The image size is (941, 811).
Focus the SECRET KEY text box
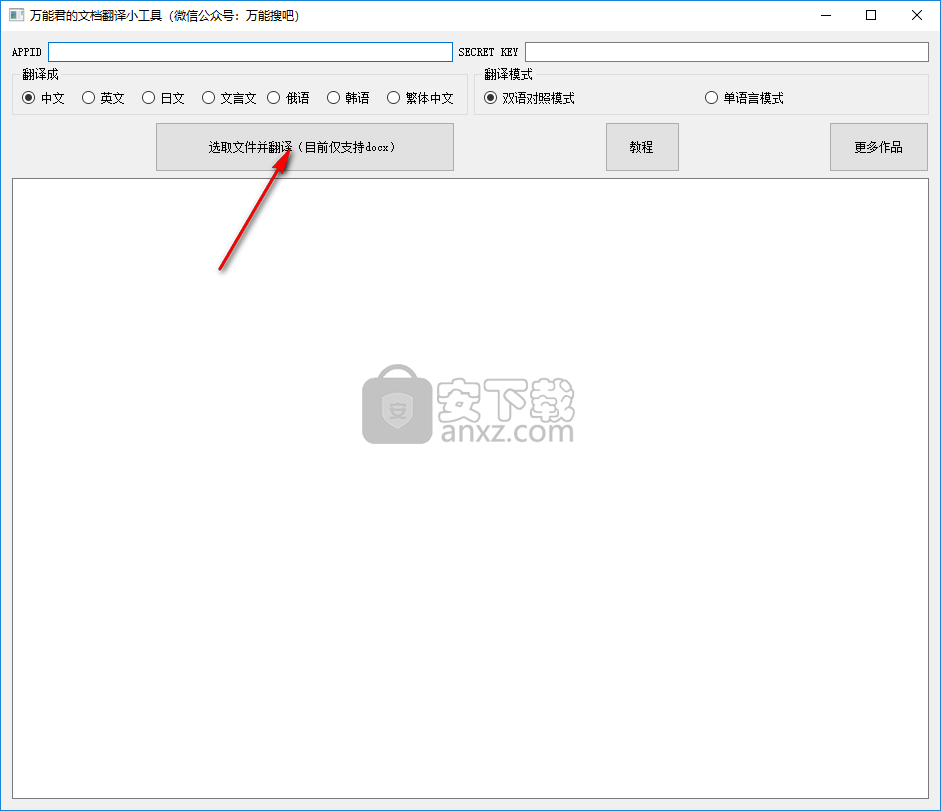727,52
